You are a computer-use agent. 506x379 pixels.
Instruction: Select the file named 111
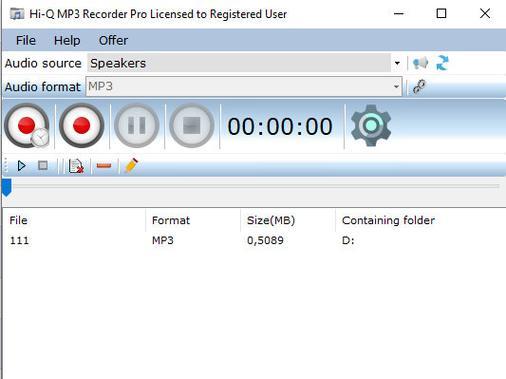[x=19, y=240]
